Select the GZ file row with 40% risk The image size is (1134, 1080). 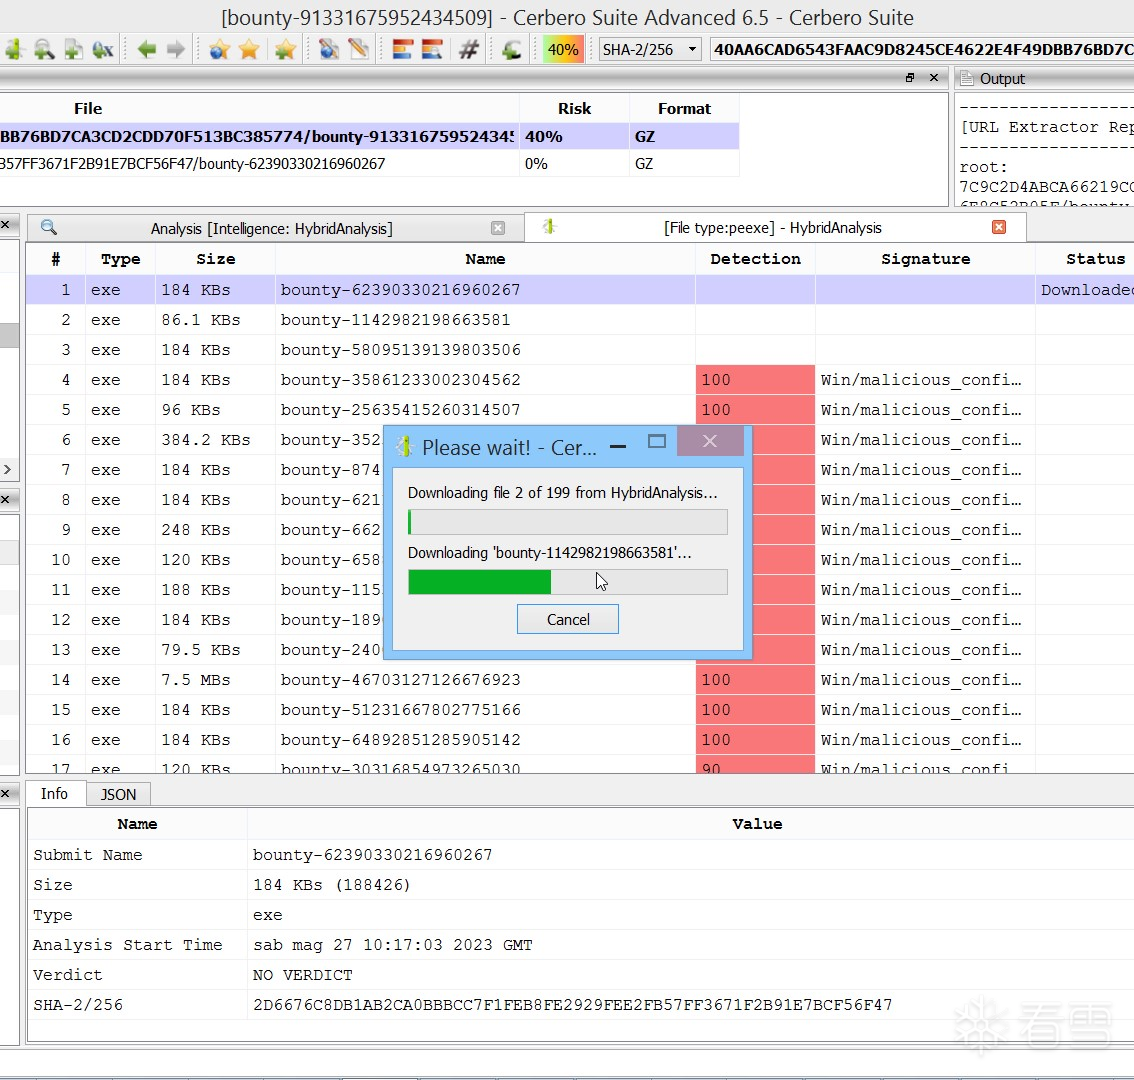pos(369,136)
